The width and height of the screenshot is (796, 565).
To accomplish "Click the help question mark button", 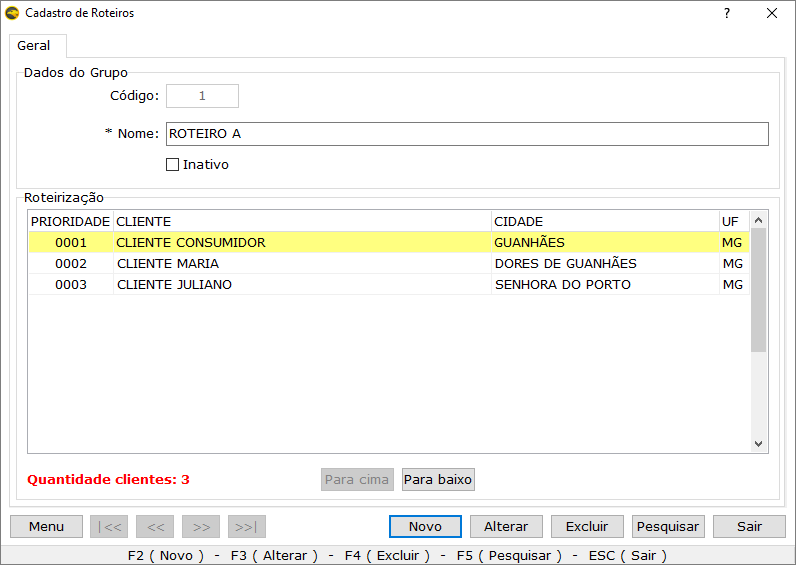I will point(726,13).
